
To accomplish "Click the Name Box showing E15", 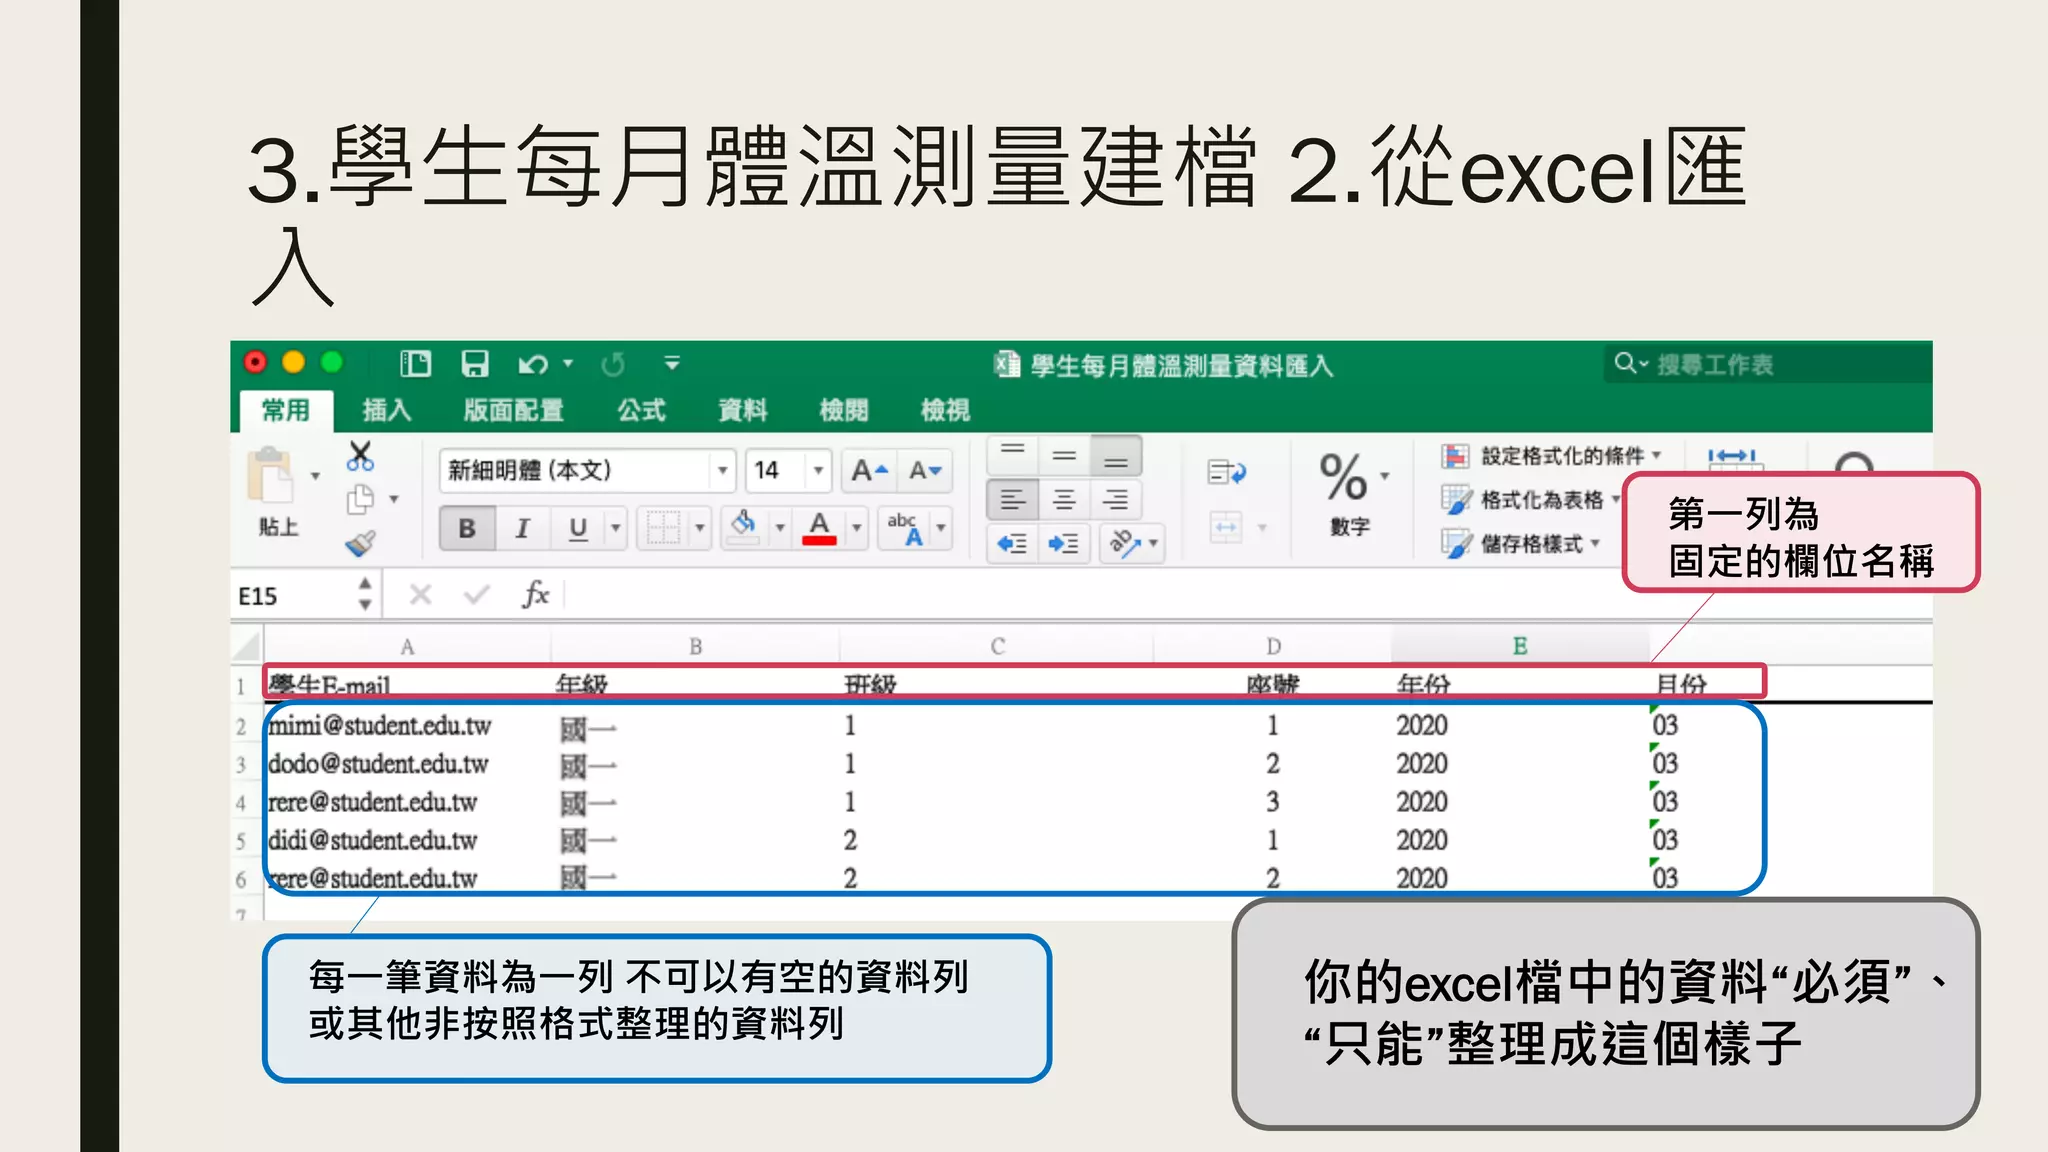I will click(x=292, y=596).
